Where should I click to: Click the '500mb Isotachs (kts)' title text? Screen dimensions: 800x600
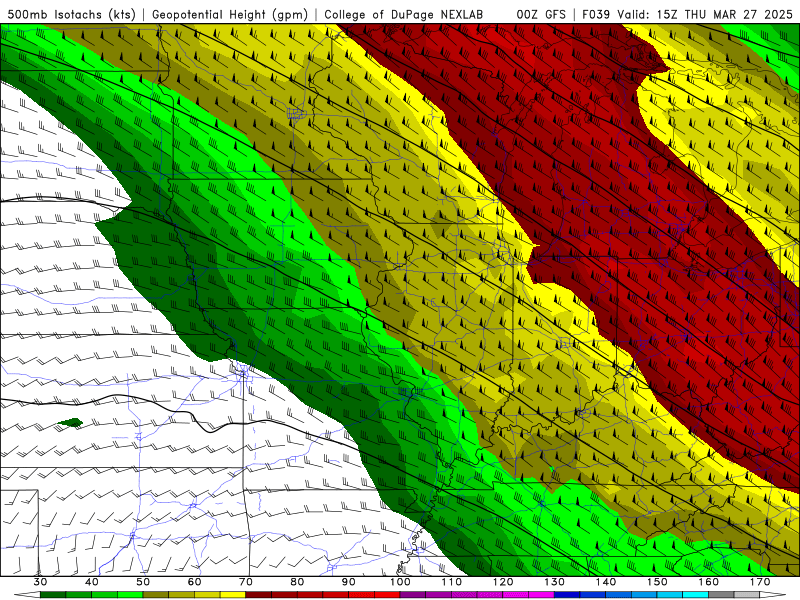69,15
